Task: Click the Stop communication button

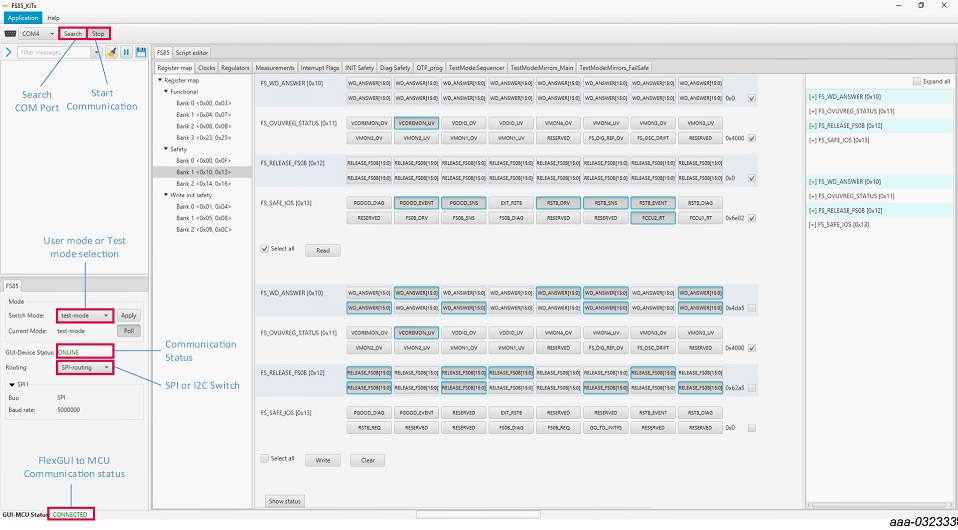Action: [x=98, y=34]
